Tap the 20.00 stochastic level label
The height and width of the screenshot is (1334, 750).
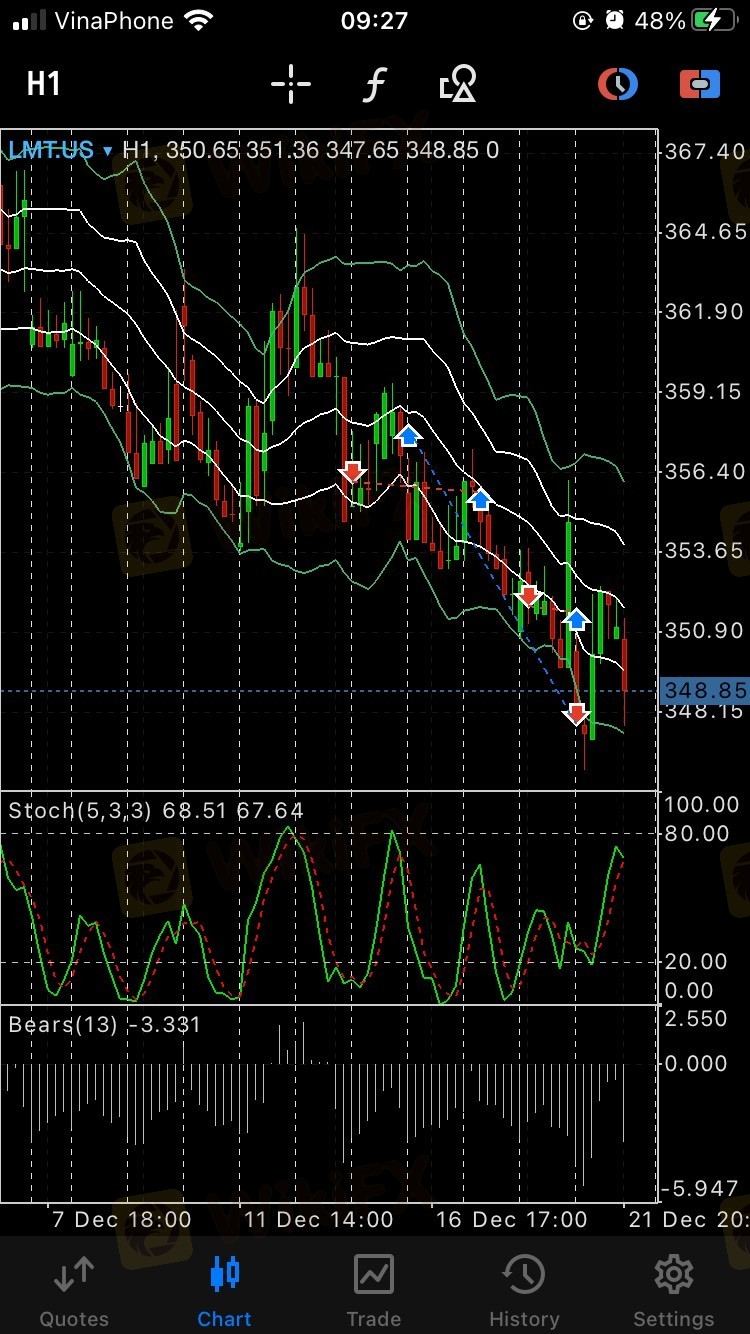[x=697, y=961]
